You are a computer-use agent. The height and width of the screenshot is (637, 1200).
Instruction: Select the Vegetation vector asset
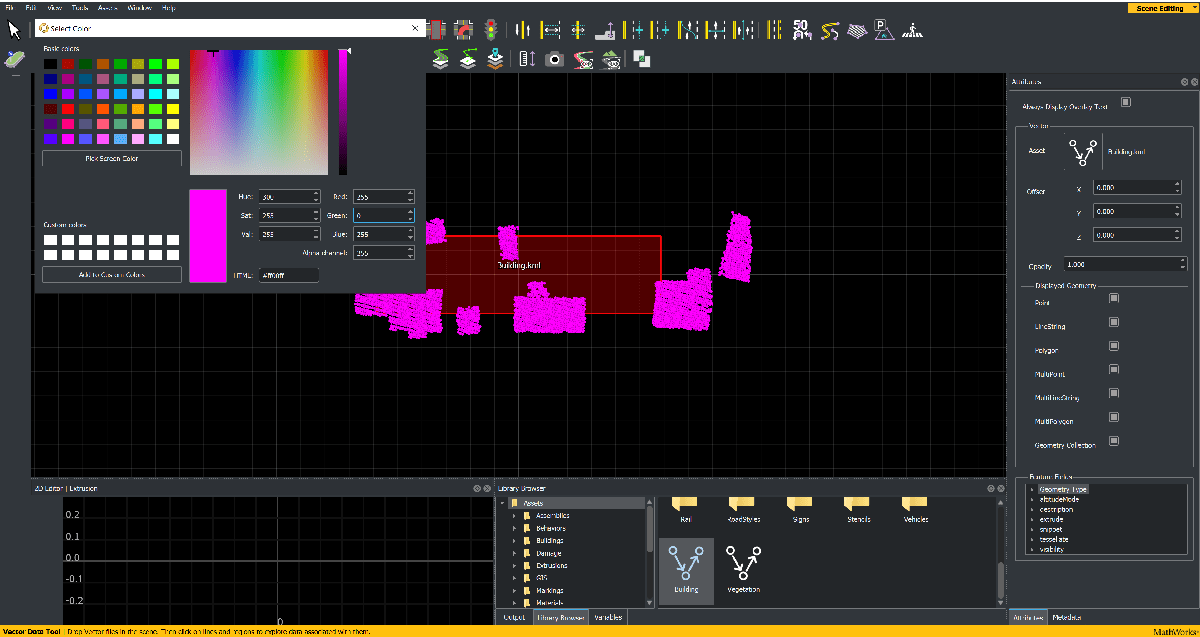tap(742, 571)
